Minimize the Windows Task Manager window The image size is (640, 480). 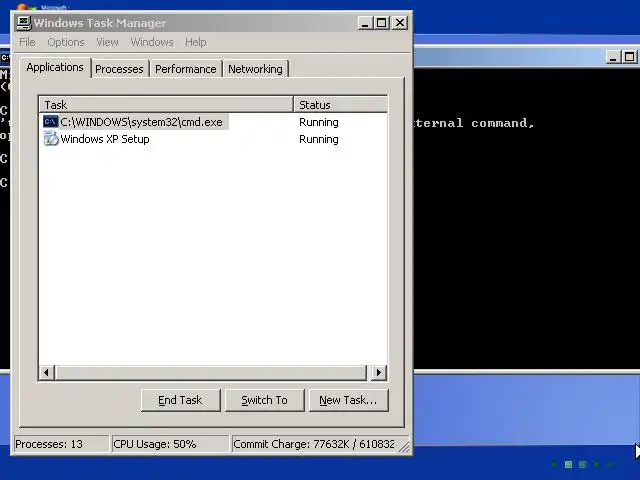click(x=365, y=23)
